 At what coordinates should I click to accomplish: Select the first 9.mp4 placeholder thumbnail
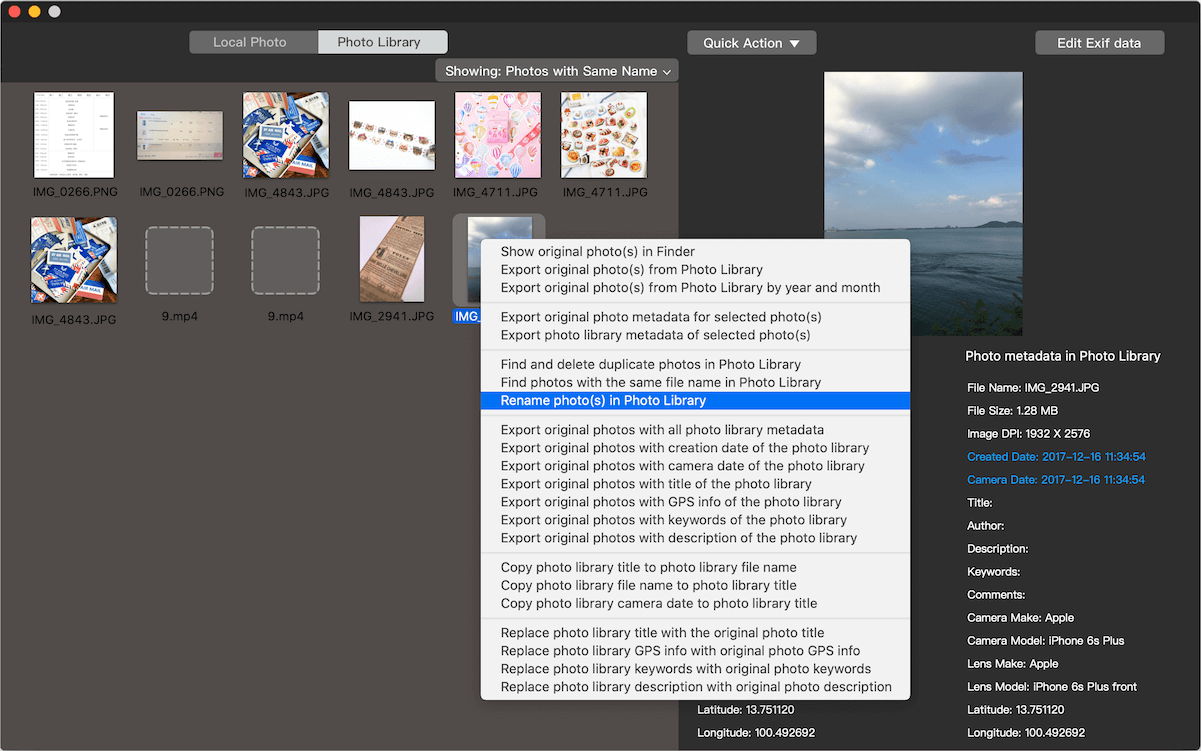click(x=180, y=260)
